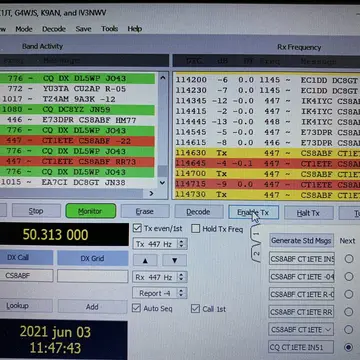The width and height of the screenshot is (360, 360).
Task: Select yellow Tx row at 114630
Action: [267, 153]
